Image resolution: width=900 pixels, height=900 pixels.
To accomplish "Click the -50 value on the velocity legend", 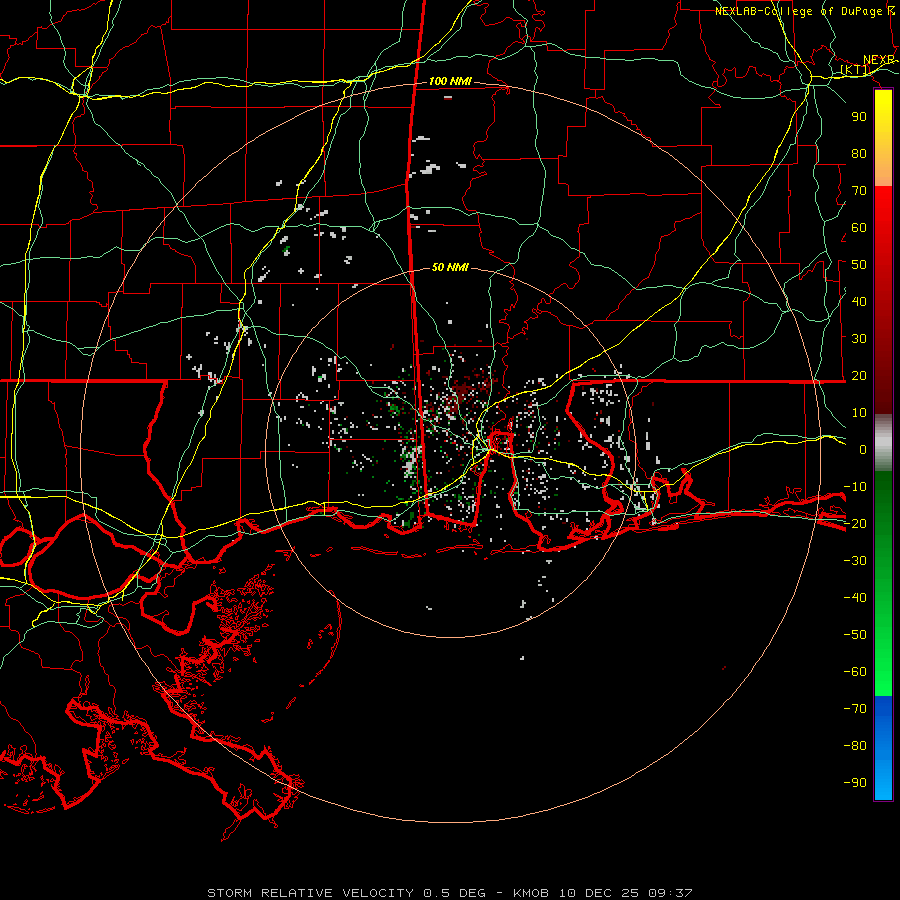I will click(x=855, y=634).
